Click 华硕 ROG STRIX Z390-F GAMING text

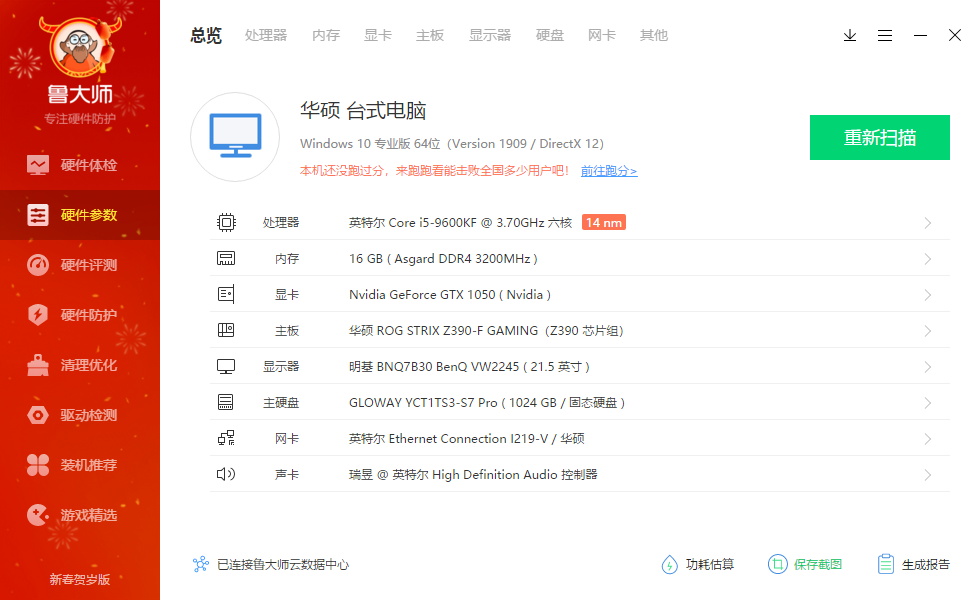[486, 331]
